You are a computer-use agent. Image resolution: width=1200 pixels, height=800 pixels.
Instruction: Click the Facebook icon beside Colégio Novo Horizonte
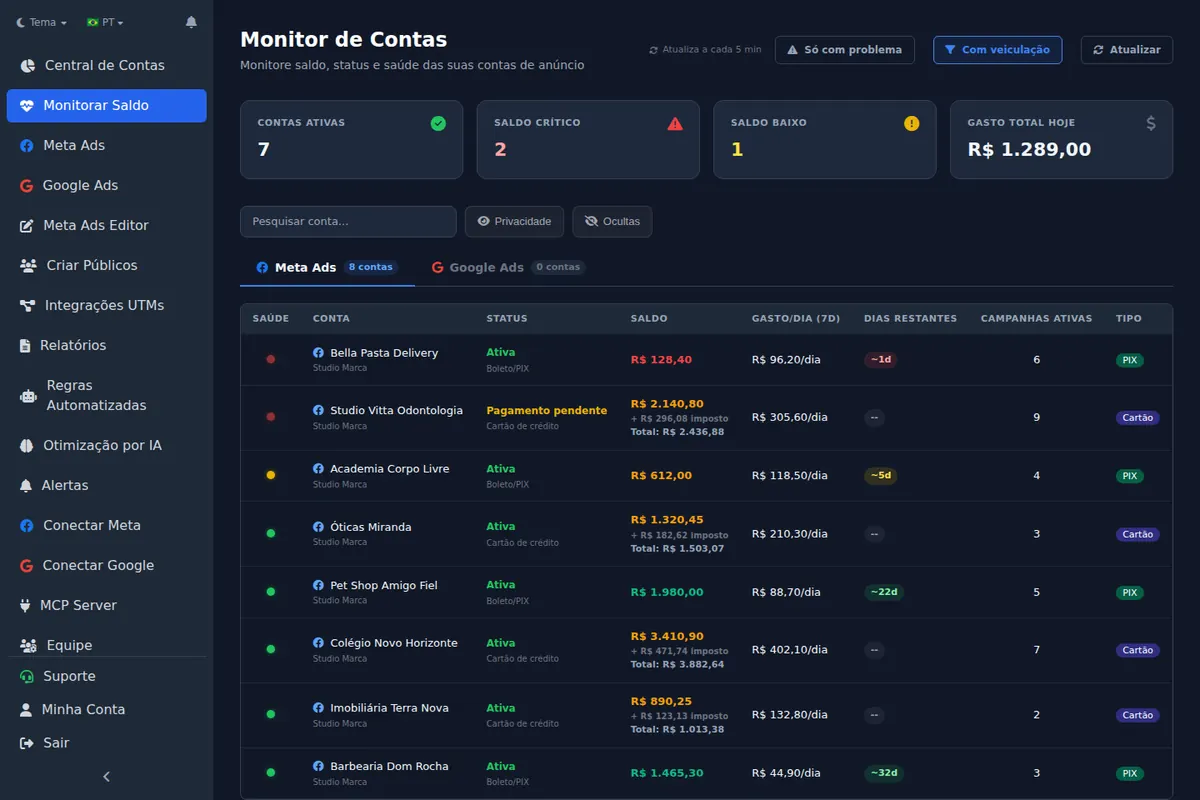318,643
